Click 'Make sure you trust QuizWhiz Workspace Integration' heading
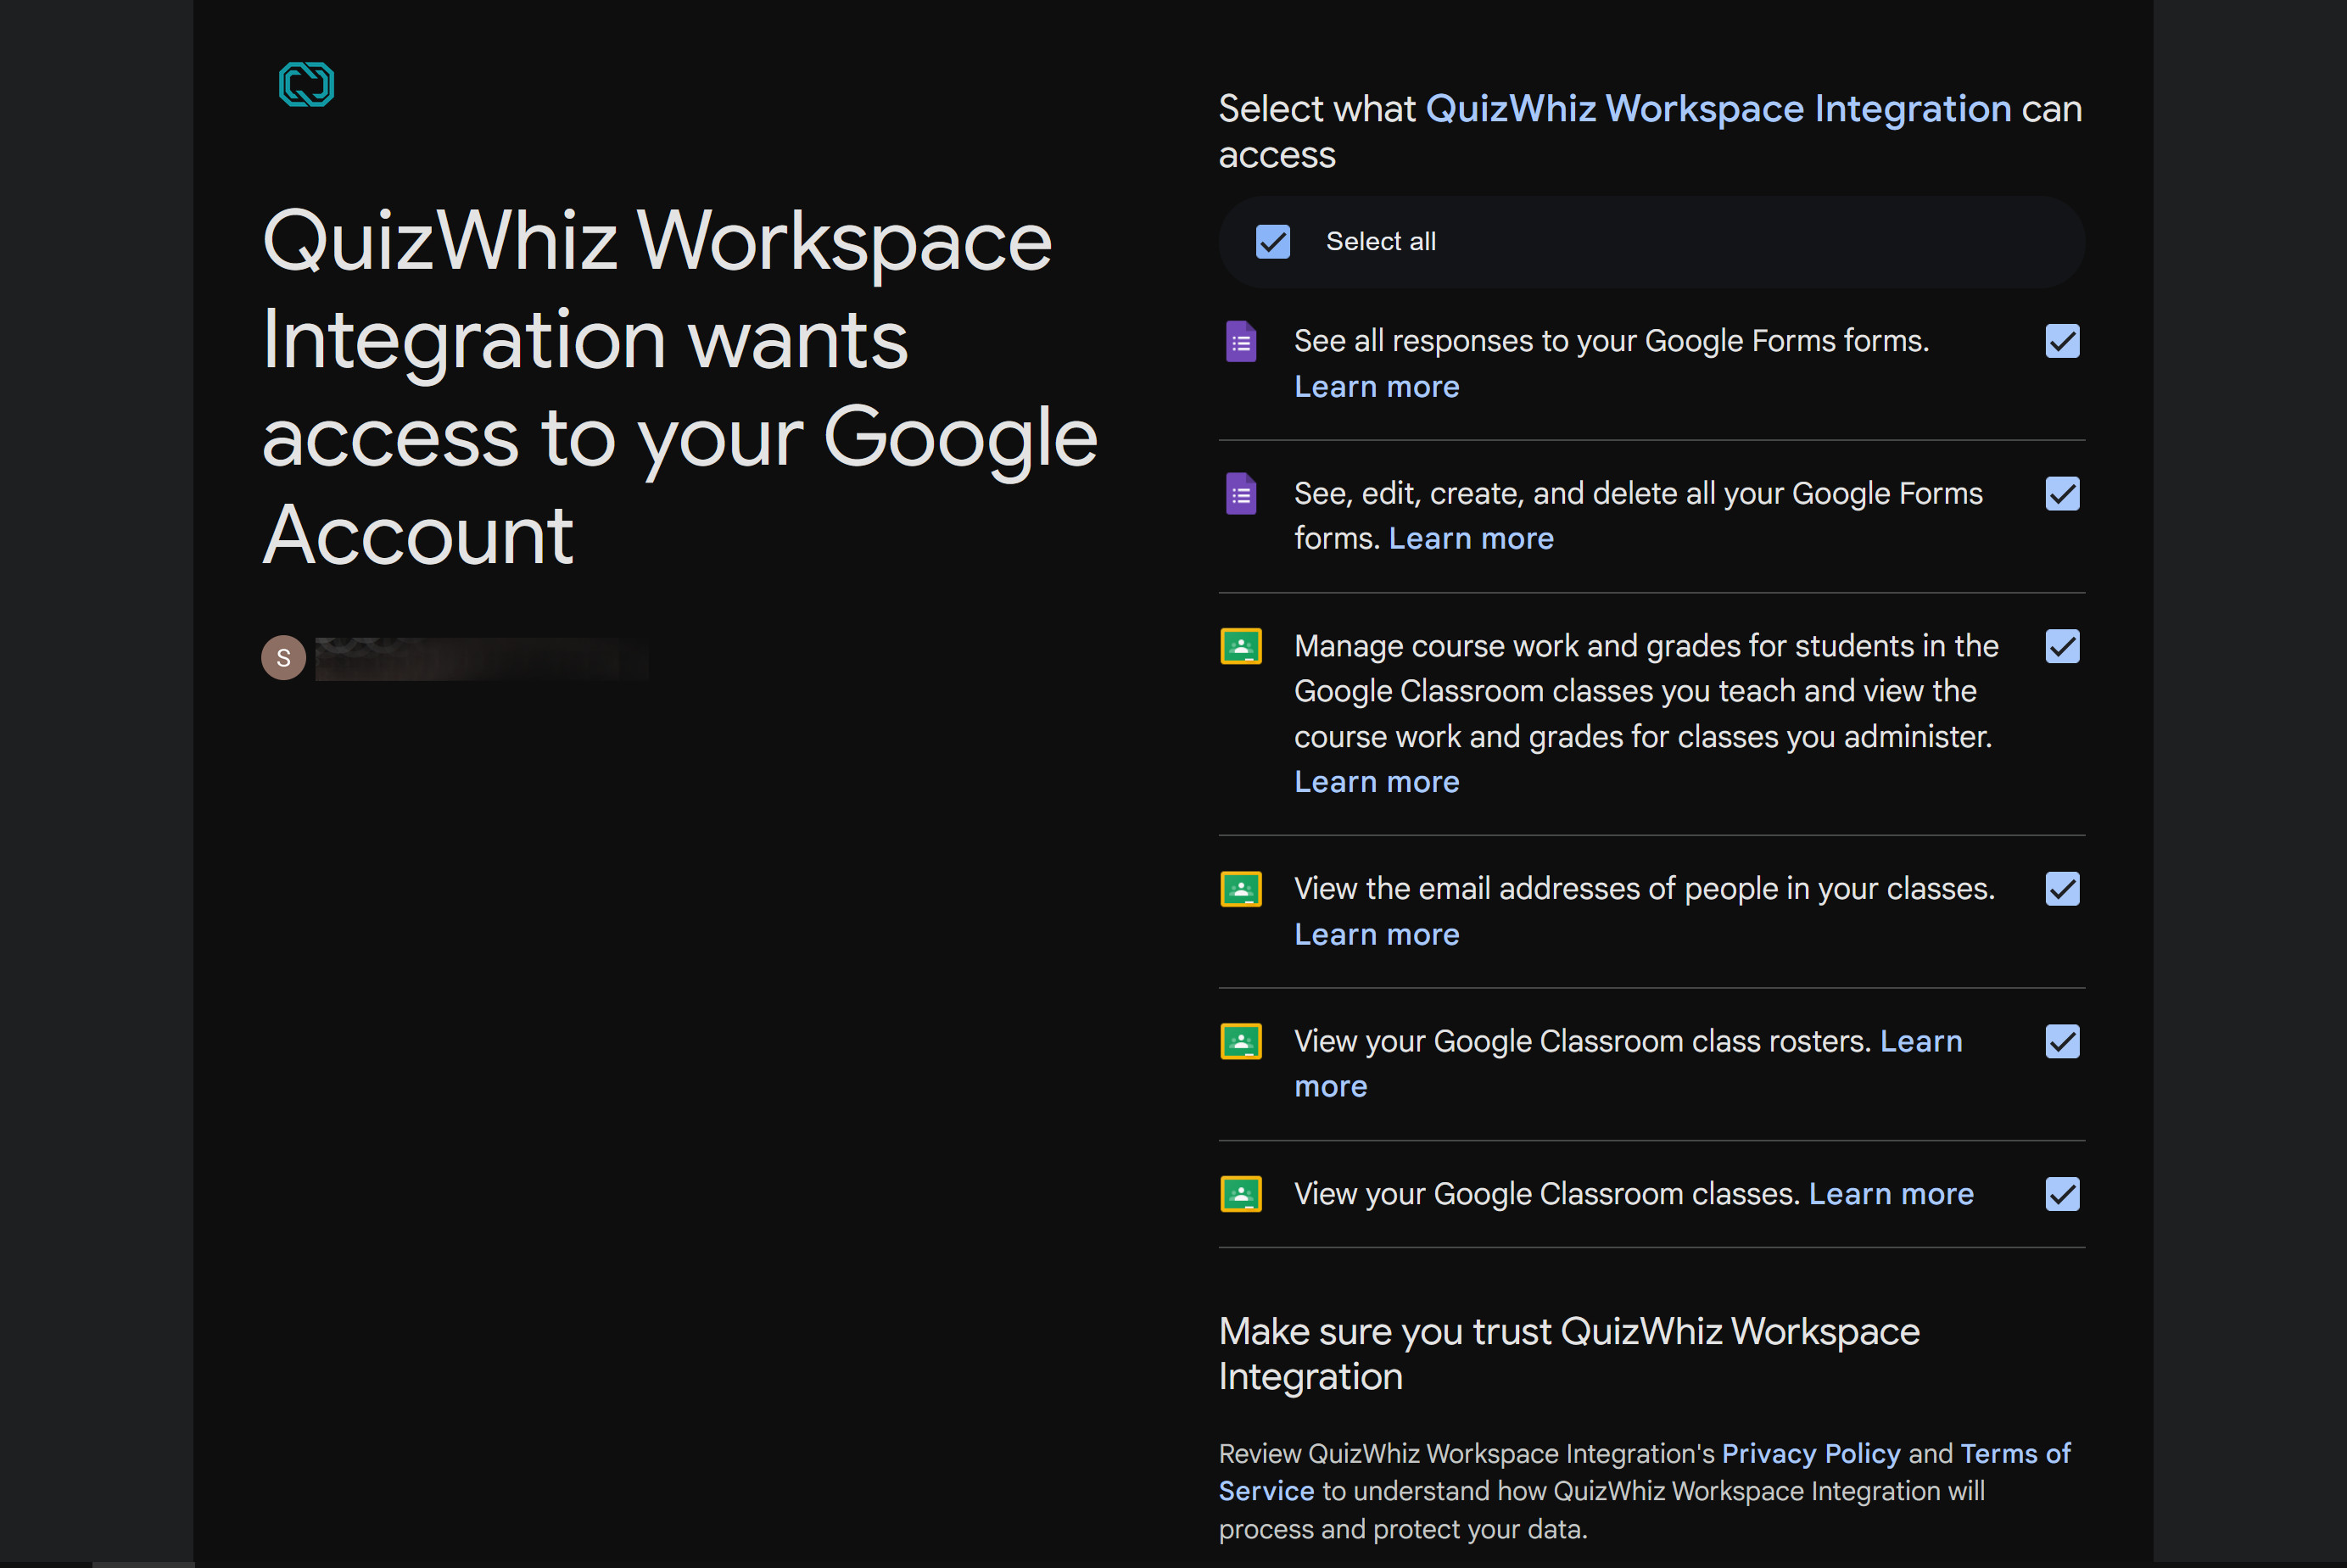 [x=1569, y=1354]
